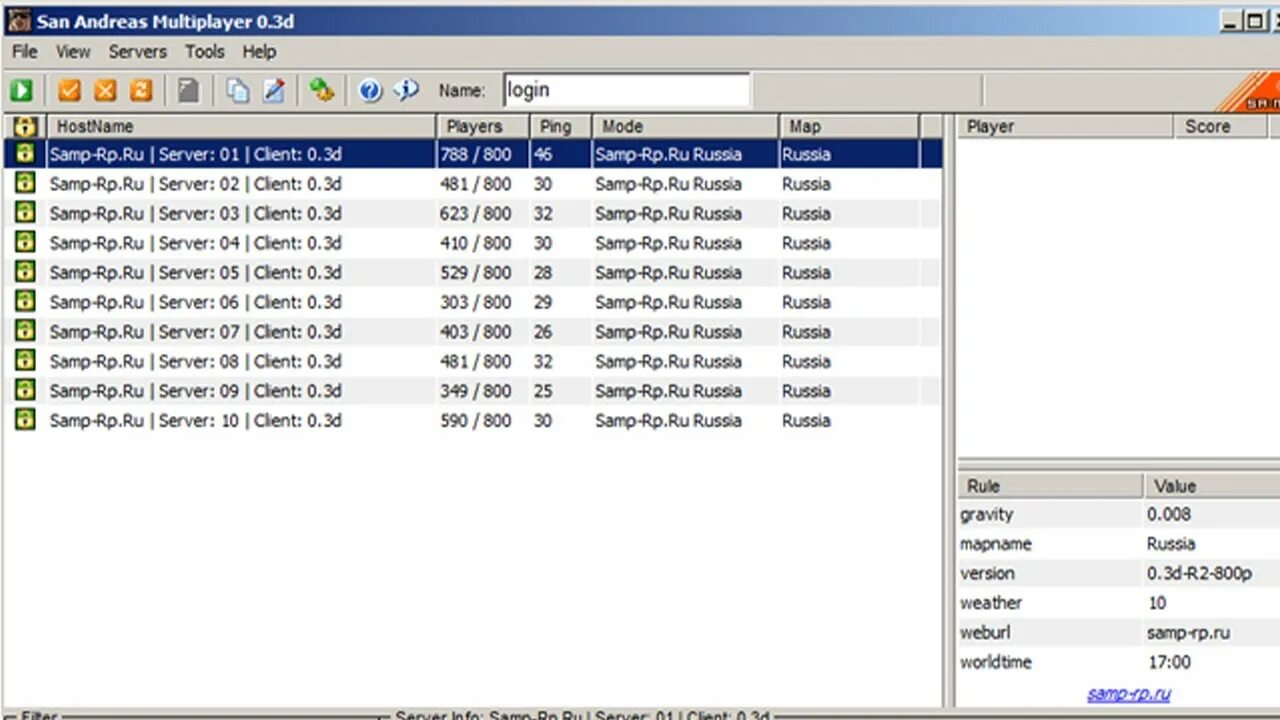Select Samp-Rp.Ru Server: 07 hostname
Image resolution: width=1280 pixels, height=720 pixels.
pyautogui.click(x=196, y=332)
